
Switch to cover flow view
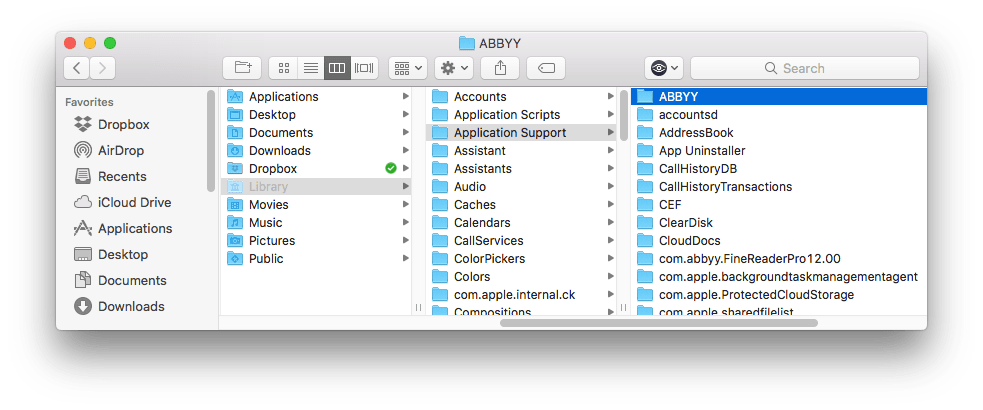point(365,68)
